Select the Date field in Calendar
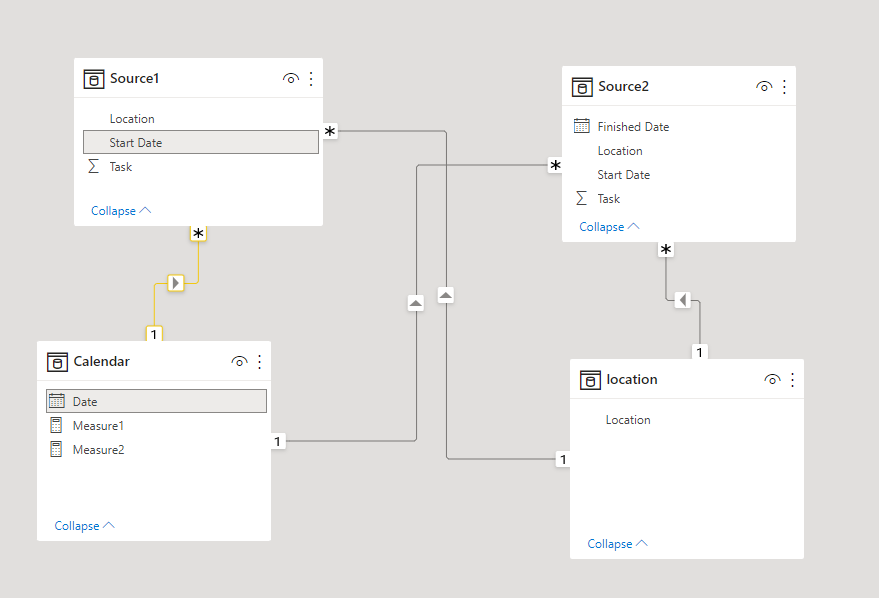The width and height of the screenshot is (879, 598). coord(156,401)
